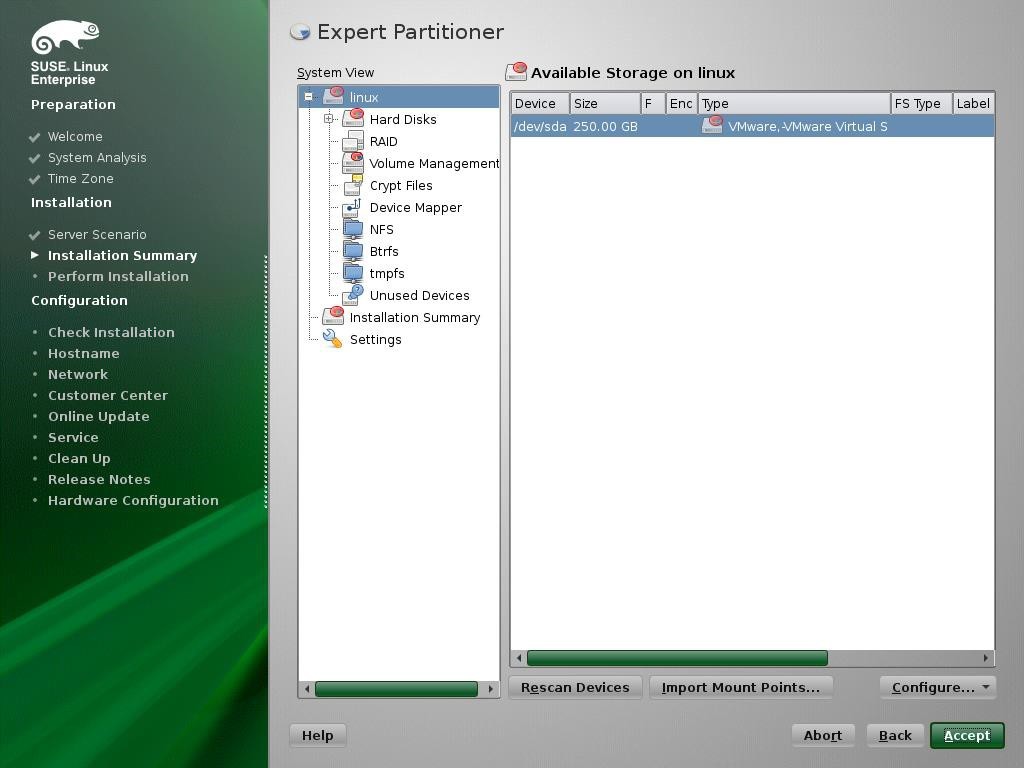Click the Btrfs tree icon
Image resolution: width=1024 pixels, height=768 pixels.
pos(353,251)
